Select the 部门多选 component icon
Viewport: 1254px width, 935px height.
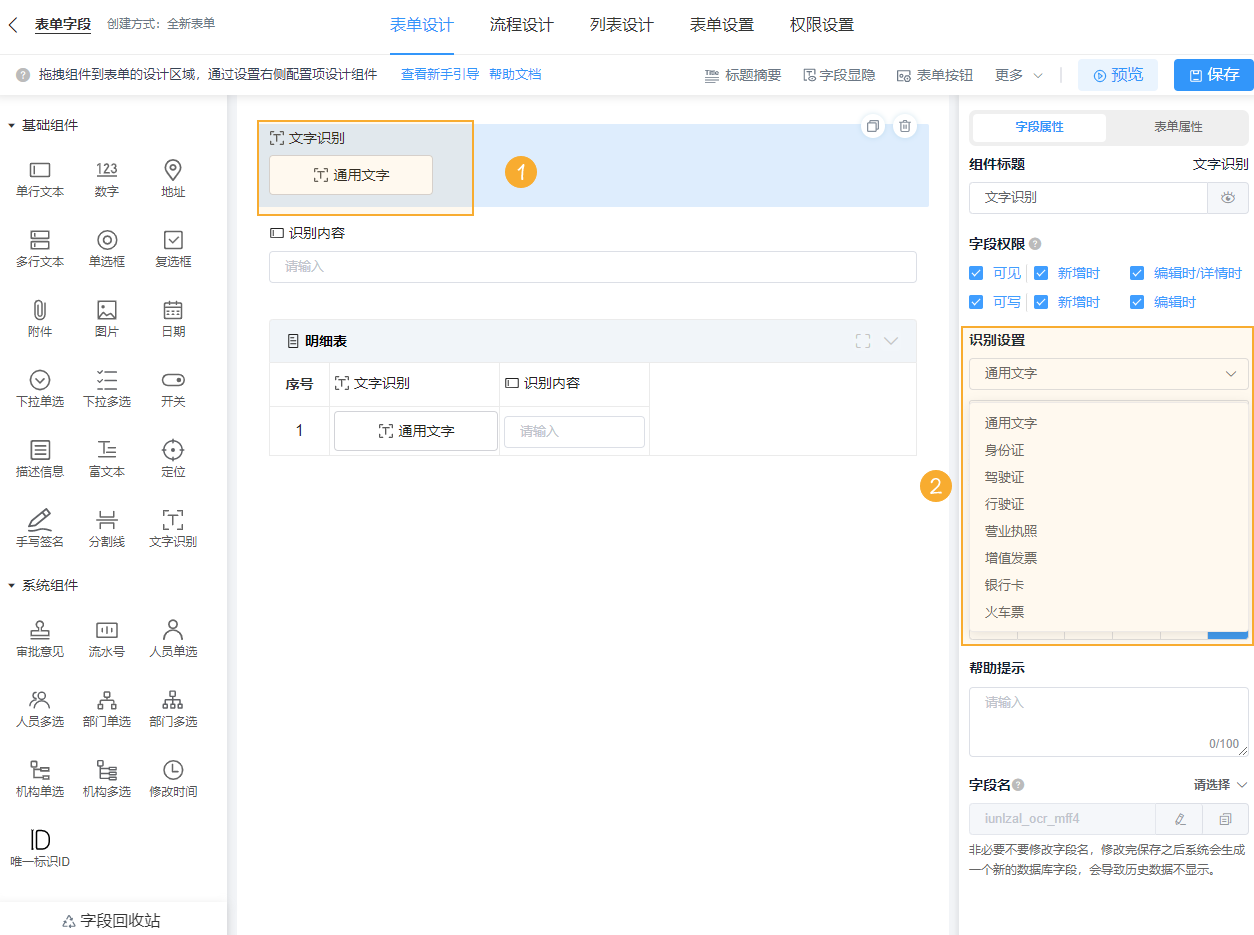tap(172, 708)
